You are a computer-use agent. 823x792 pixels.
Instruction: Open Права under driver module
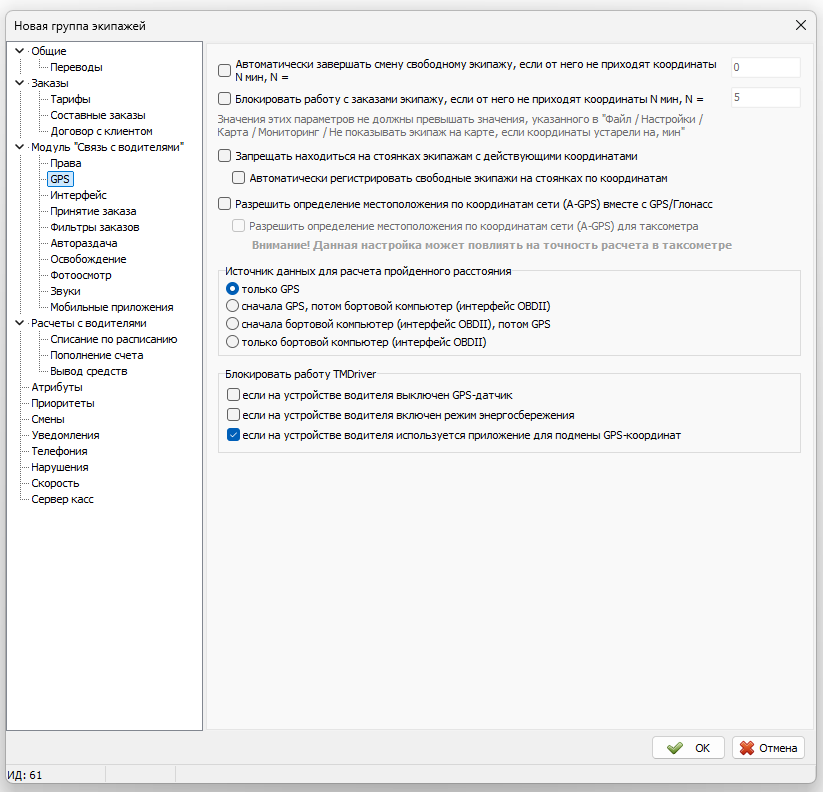(x=66, y=163)
